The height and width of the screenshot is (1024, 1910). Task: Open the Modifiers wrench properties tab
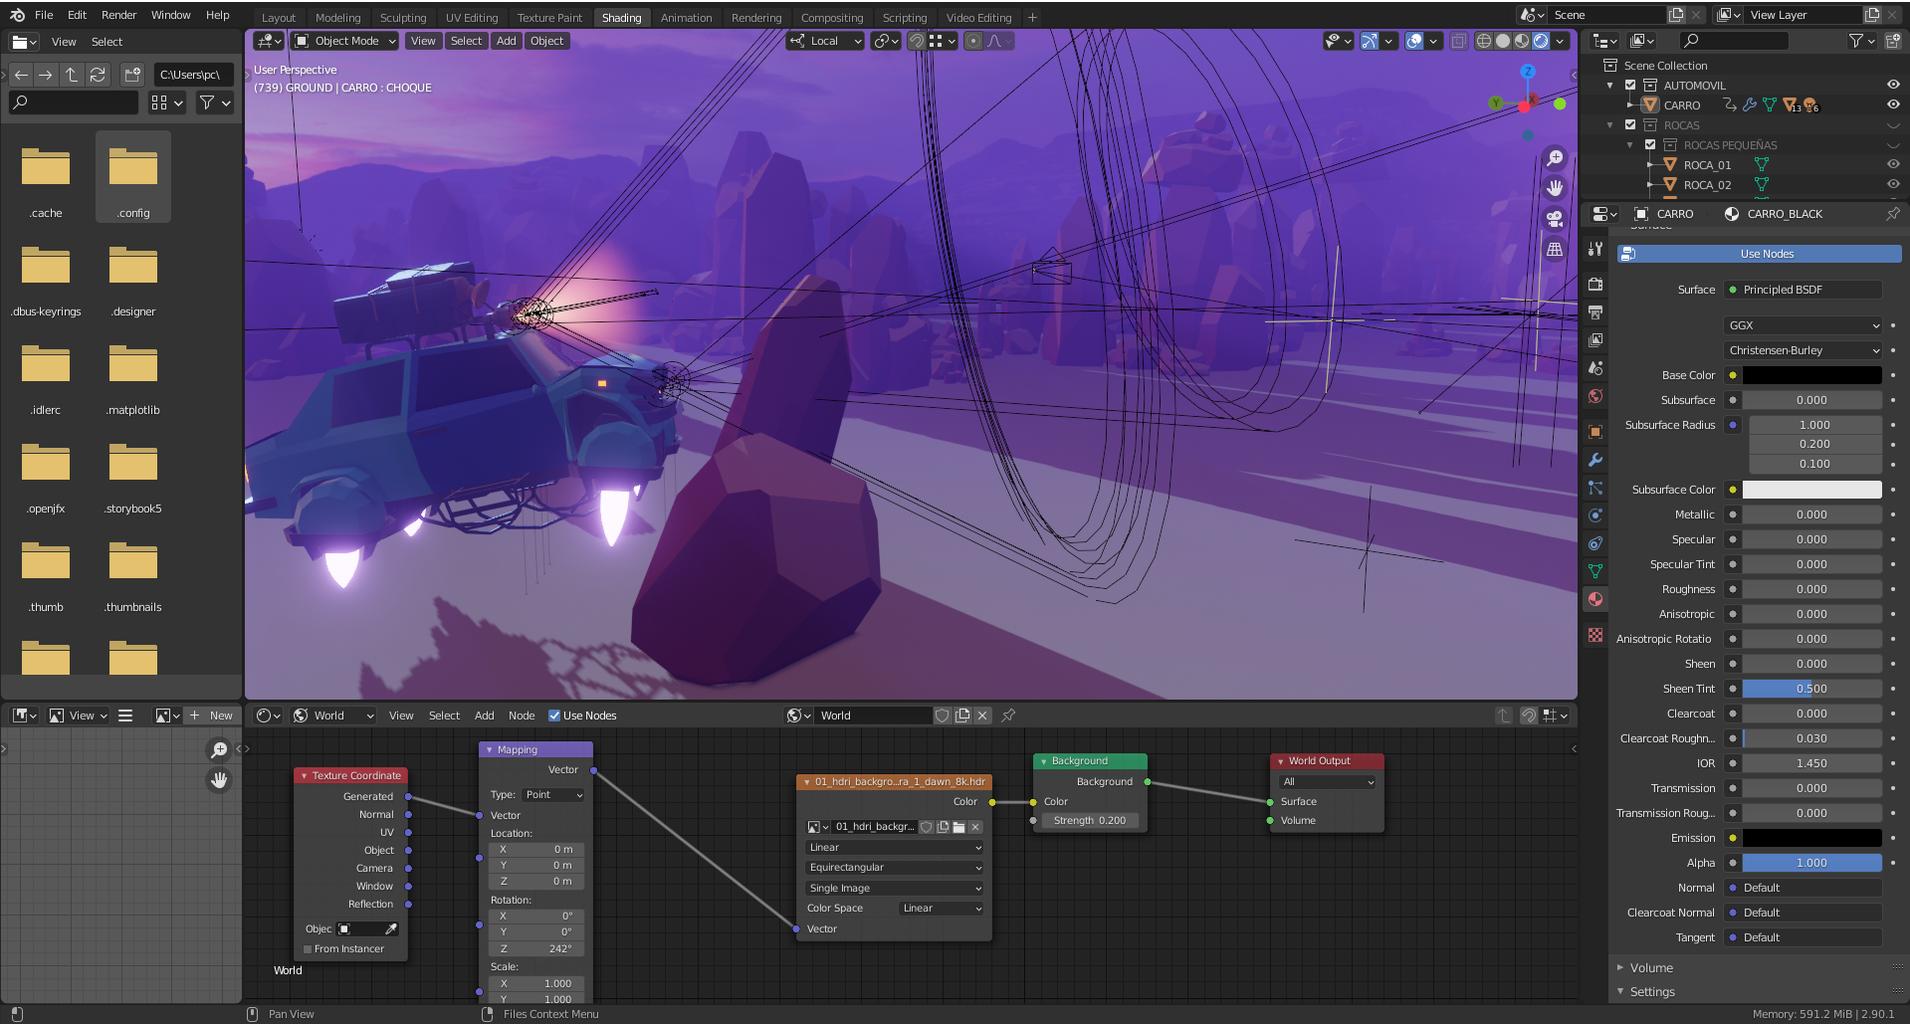coord(1595,460)
